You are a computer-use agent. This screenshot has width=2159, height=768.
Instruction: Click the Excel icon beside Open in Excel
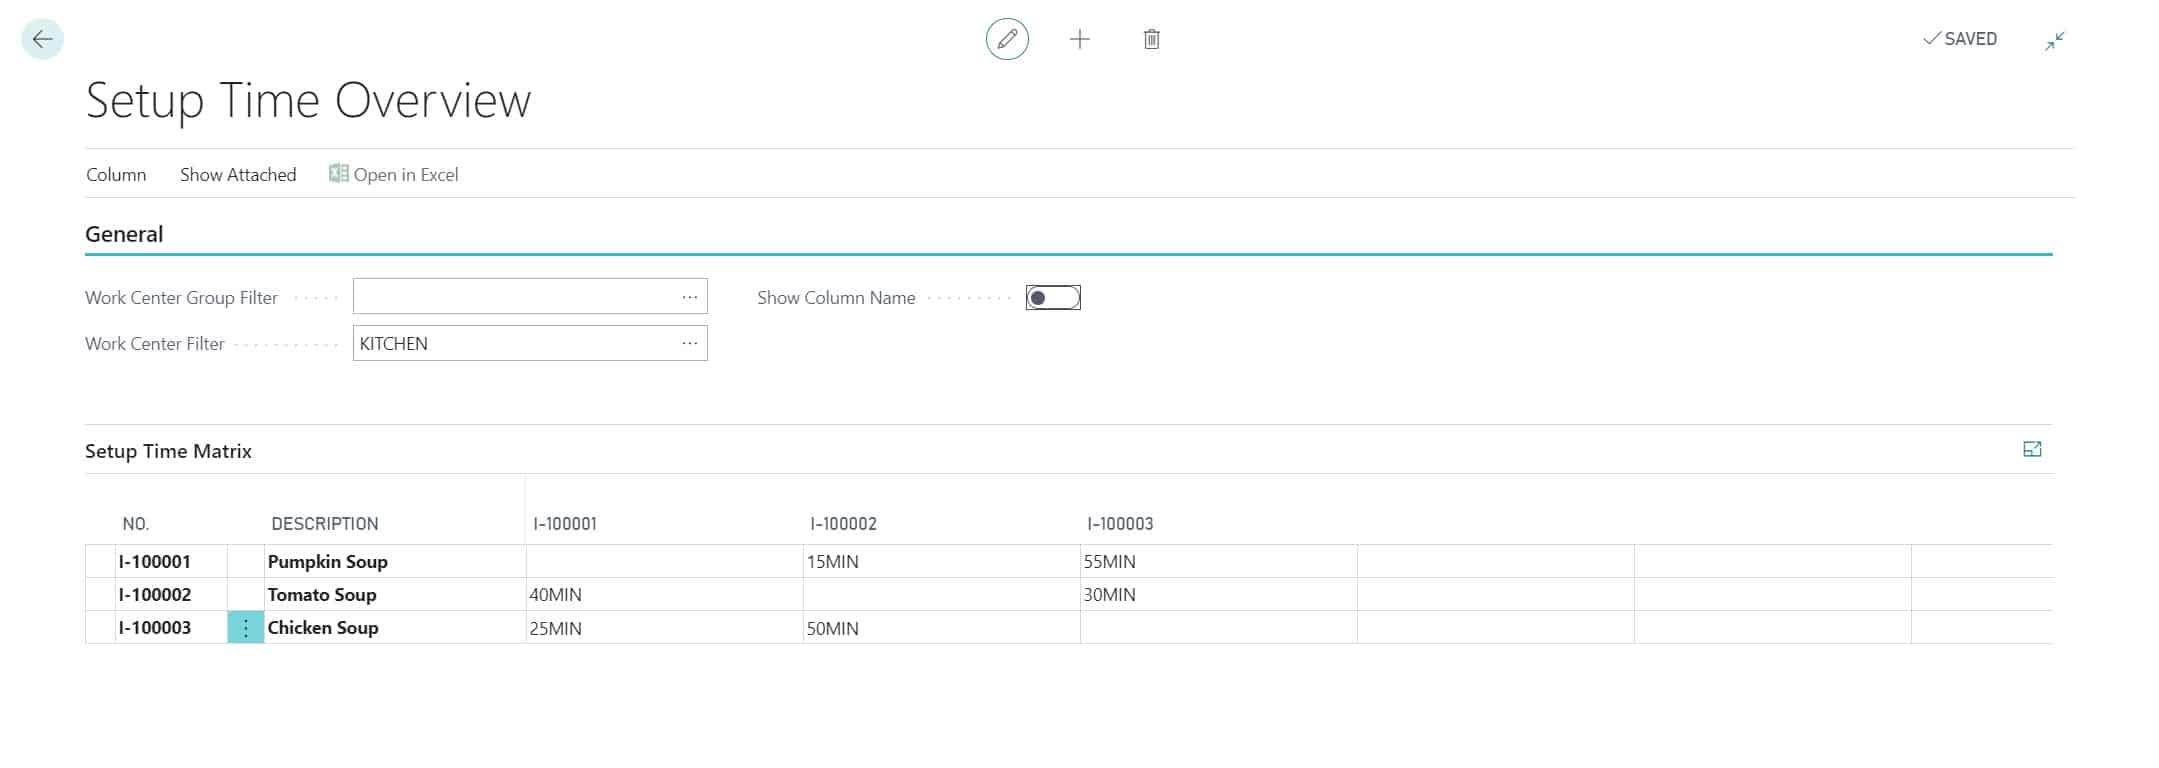339,174
